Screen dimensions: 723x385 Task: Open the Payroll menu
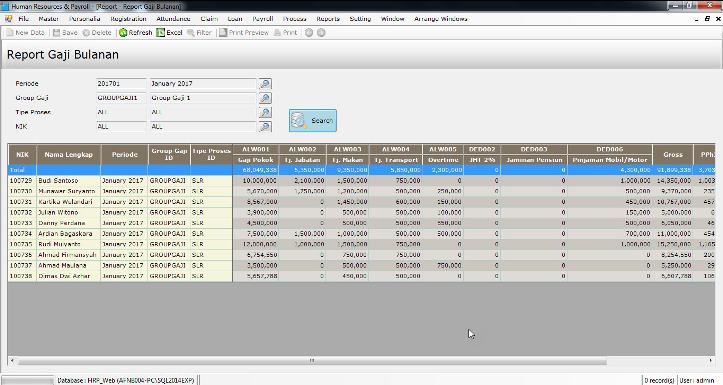(x=263, y=19)
